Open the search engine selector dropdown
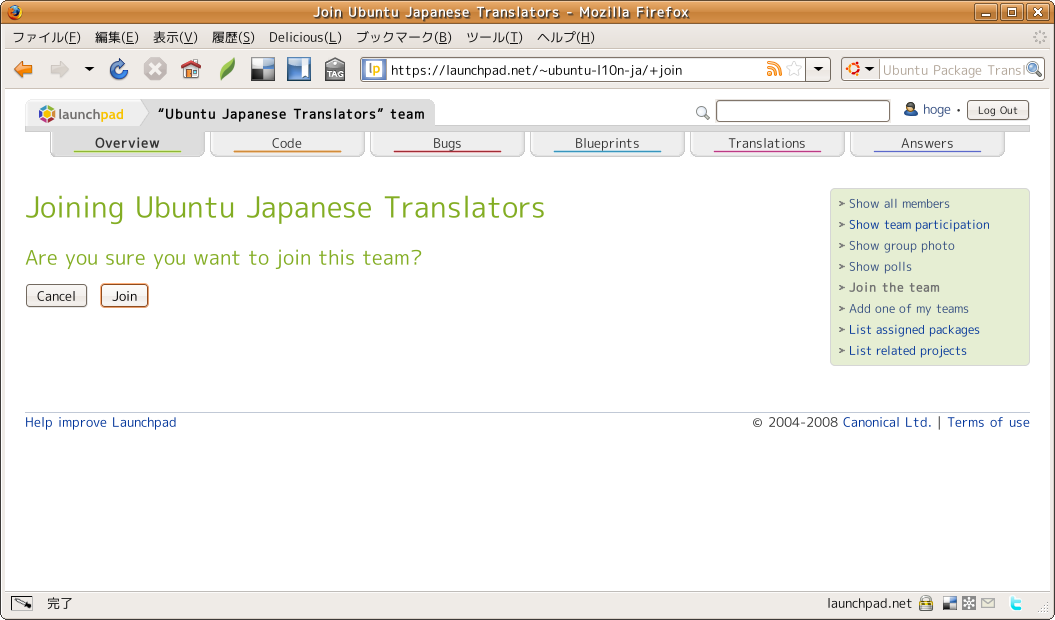Image resolution: width=1055 pixels, height=620 pixels. pos(860,69)
